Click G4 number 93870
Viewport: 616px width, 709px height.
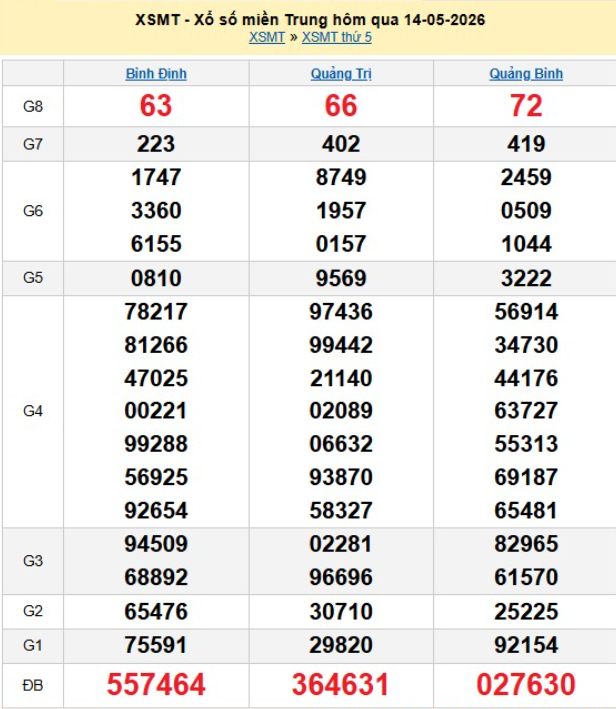pos(341,477)
